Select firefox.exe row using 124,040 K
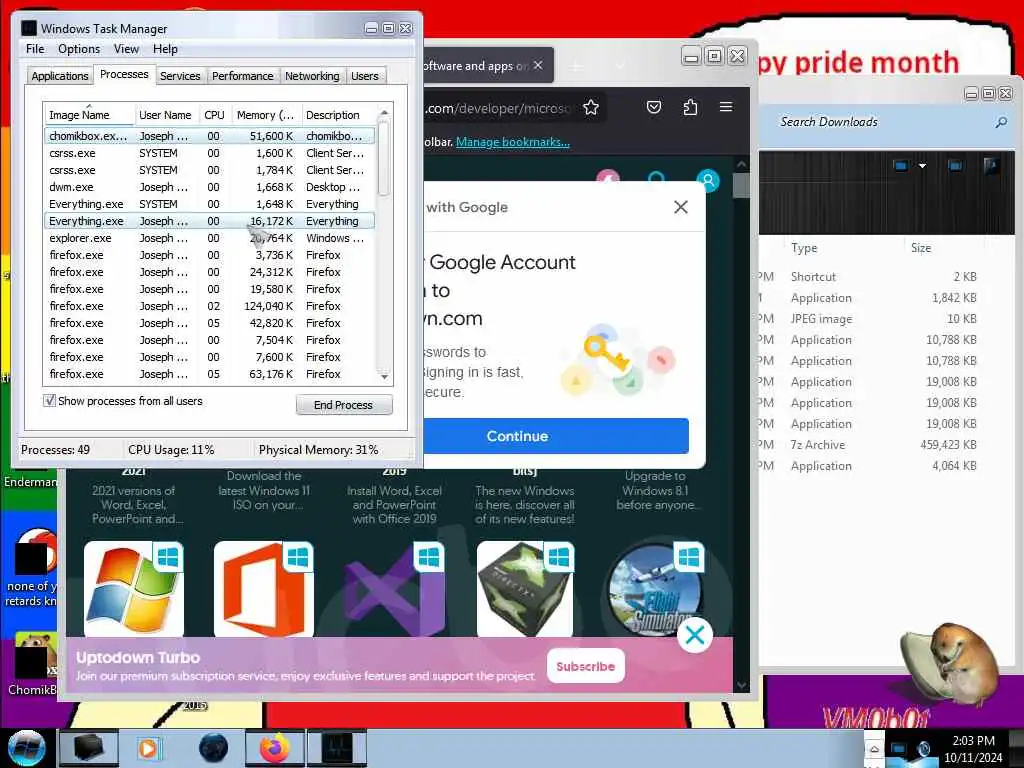 210,306
